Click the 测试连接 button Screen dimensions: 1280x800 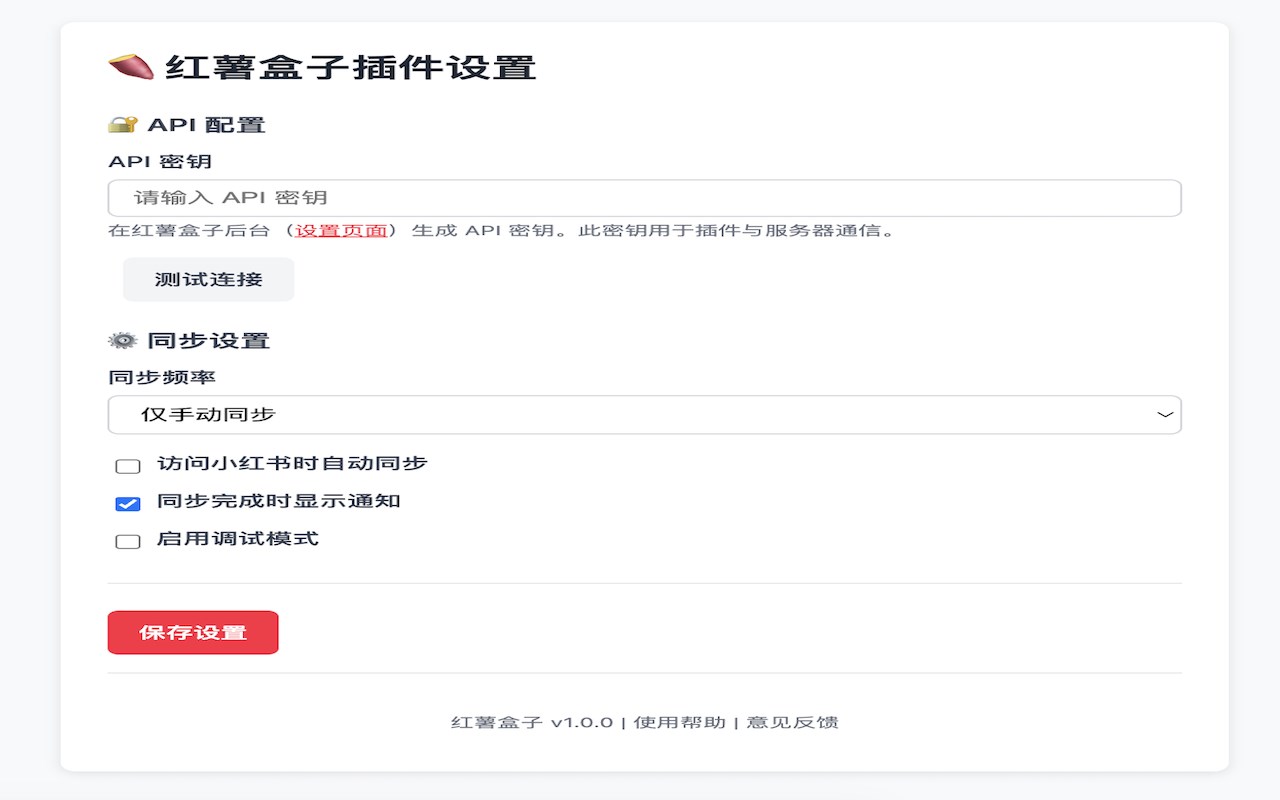(208, 279)
